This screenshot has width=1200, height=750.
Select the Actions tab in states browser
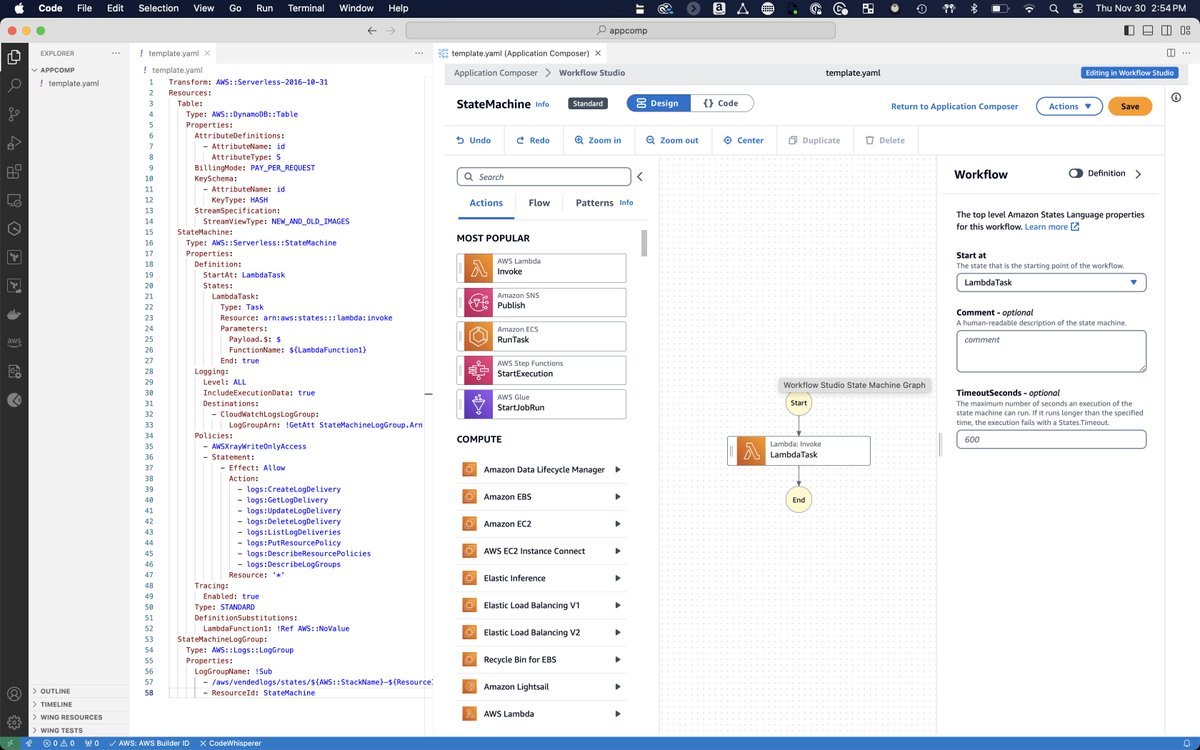(486, 202)
